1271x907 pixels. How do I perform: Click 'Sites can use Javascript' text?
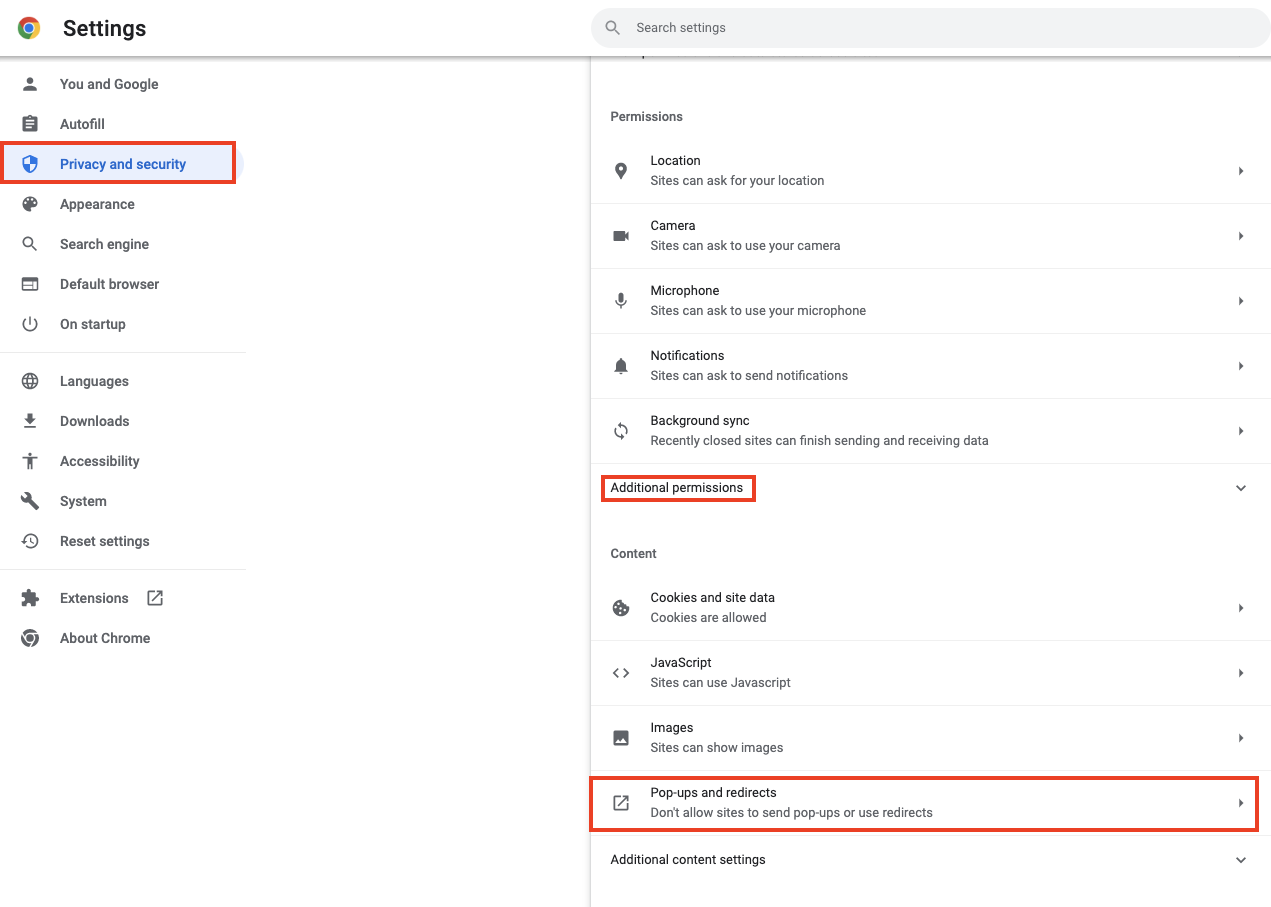[720, 683]
